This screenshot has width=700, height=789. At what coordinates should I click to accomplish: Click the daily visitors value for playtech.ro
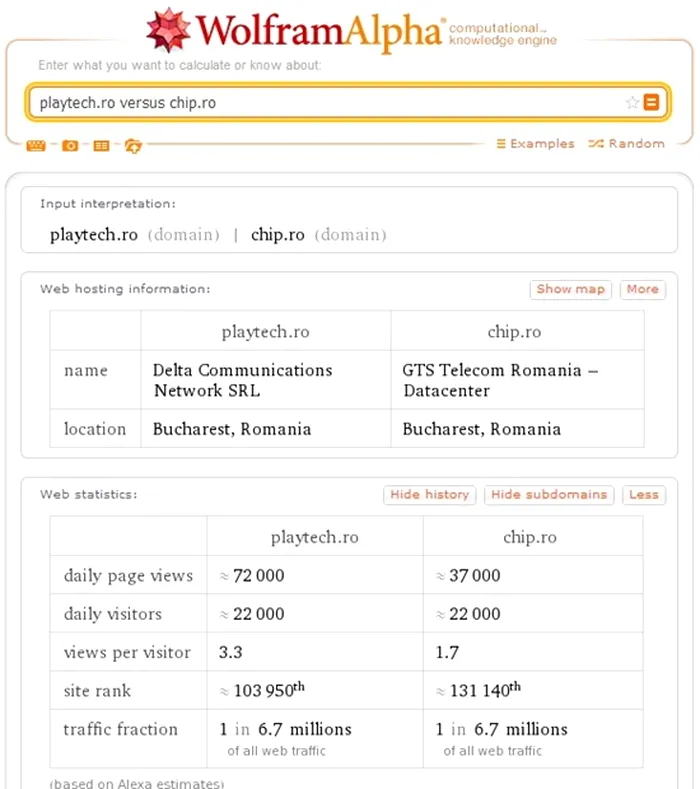(x=252, y=614)
